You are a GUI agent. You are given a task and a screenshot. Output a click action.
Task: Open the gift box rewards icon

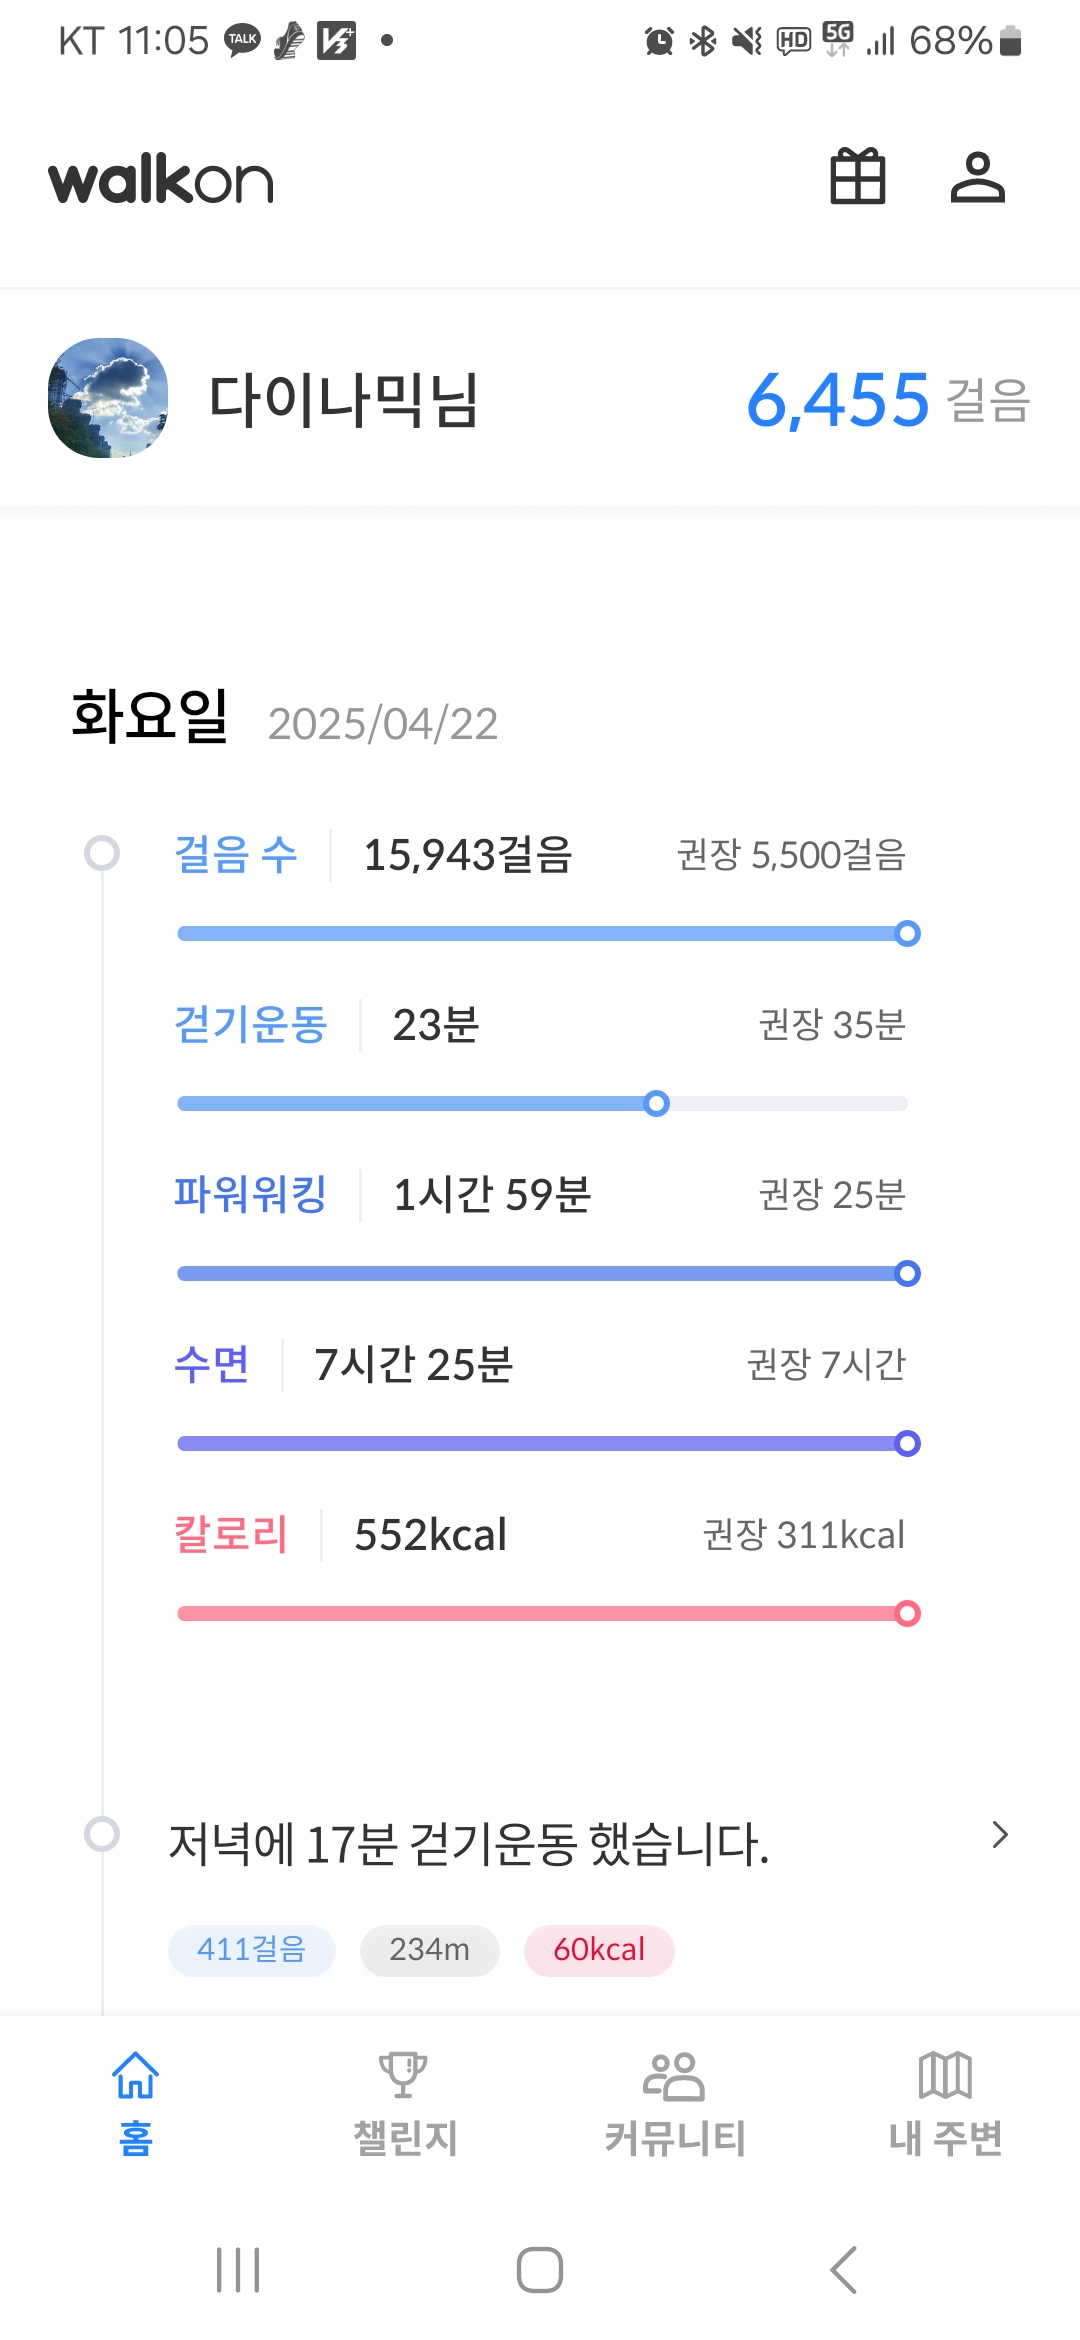(858, 177)
